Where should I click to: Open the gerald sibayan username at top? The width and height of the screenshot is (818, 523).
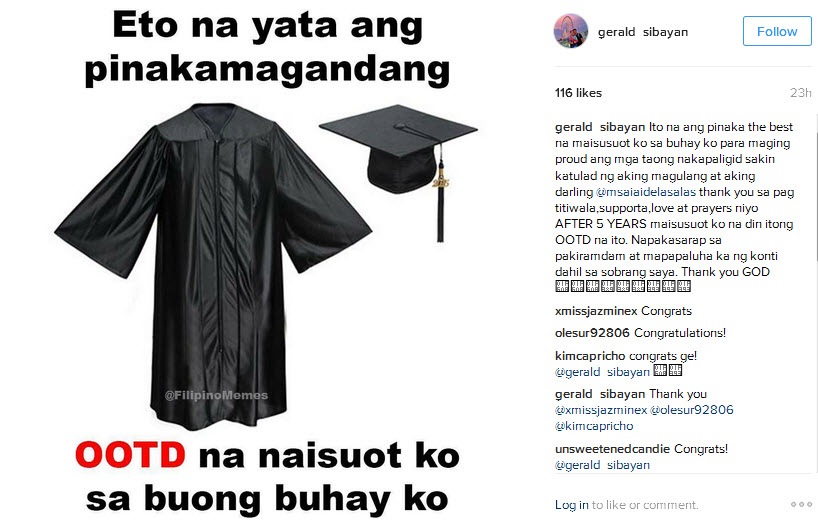643,32
